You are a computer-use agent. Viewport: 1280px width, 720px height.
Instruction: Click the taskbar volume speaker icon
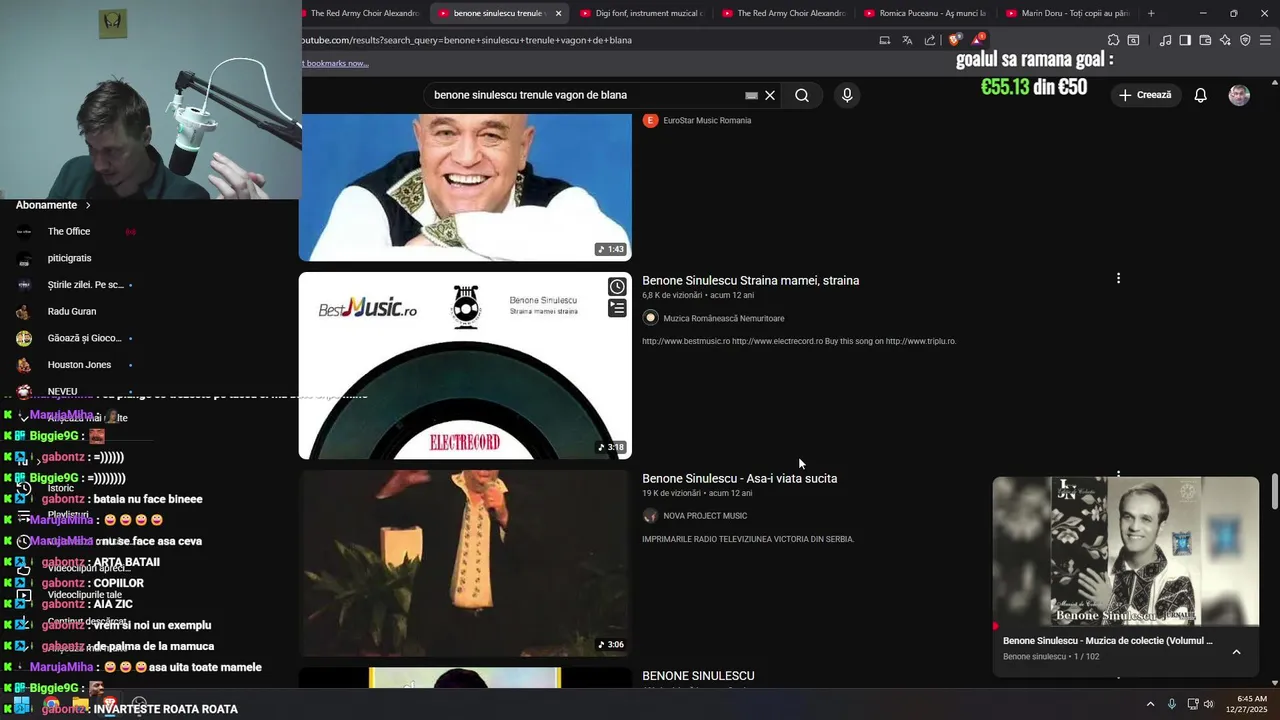coord(1208,704)
